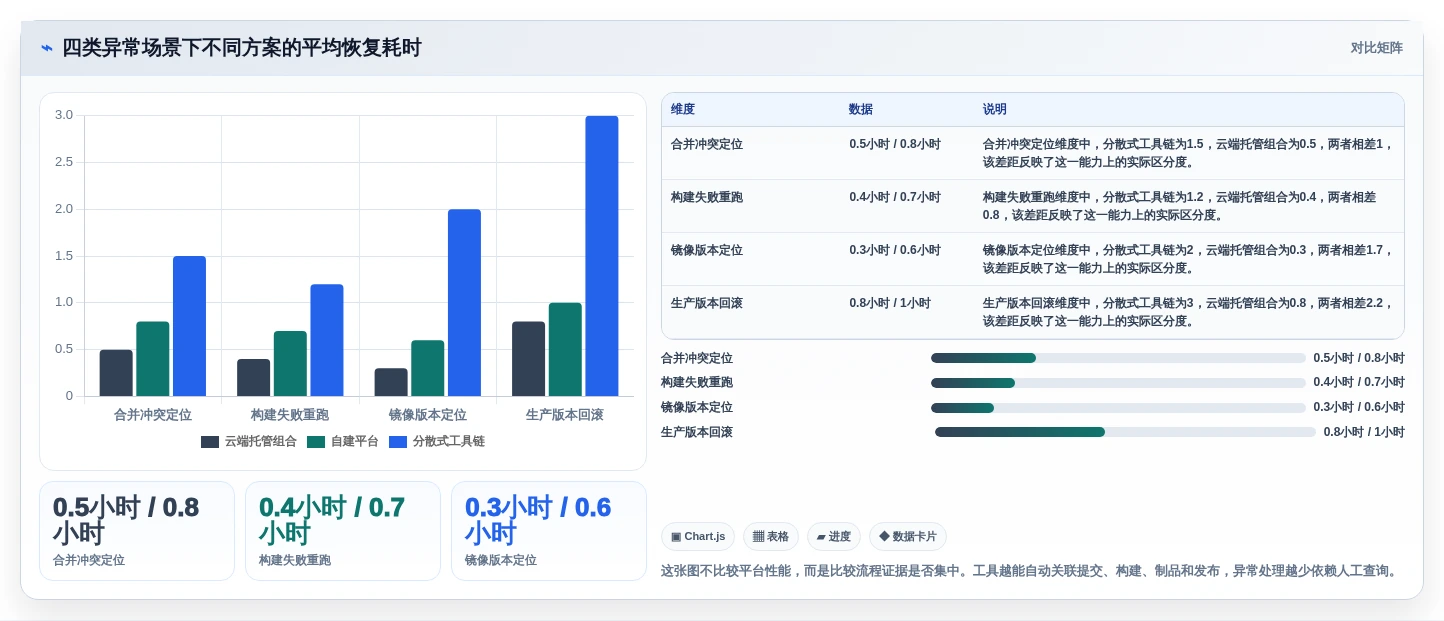Click the 生产版本回滚 description cell text

(1188, 312)
